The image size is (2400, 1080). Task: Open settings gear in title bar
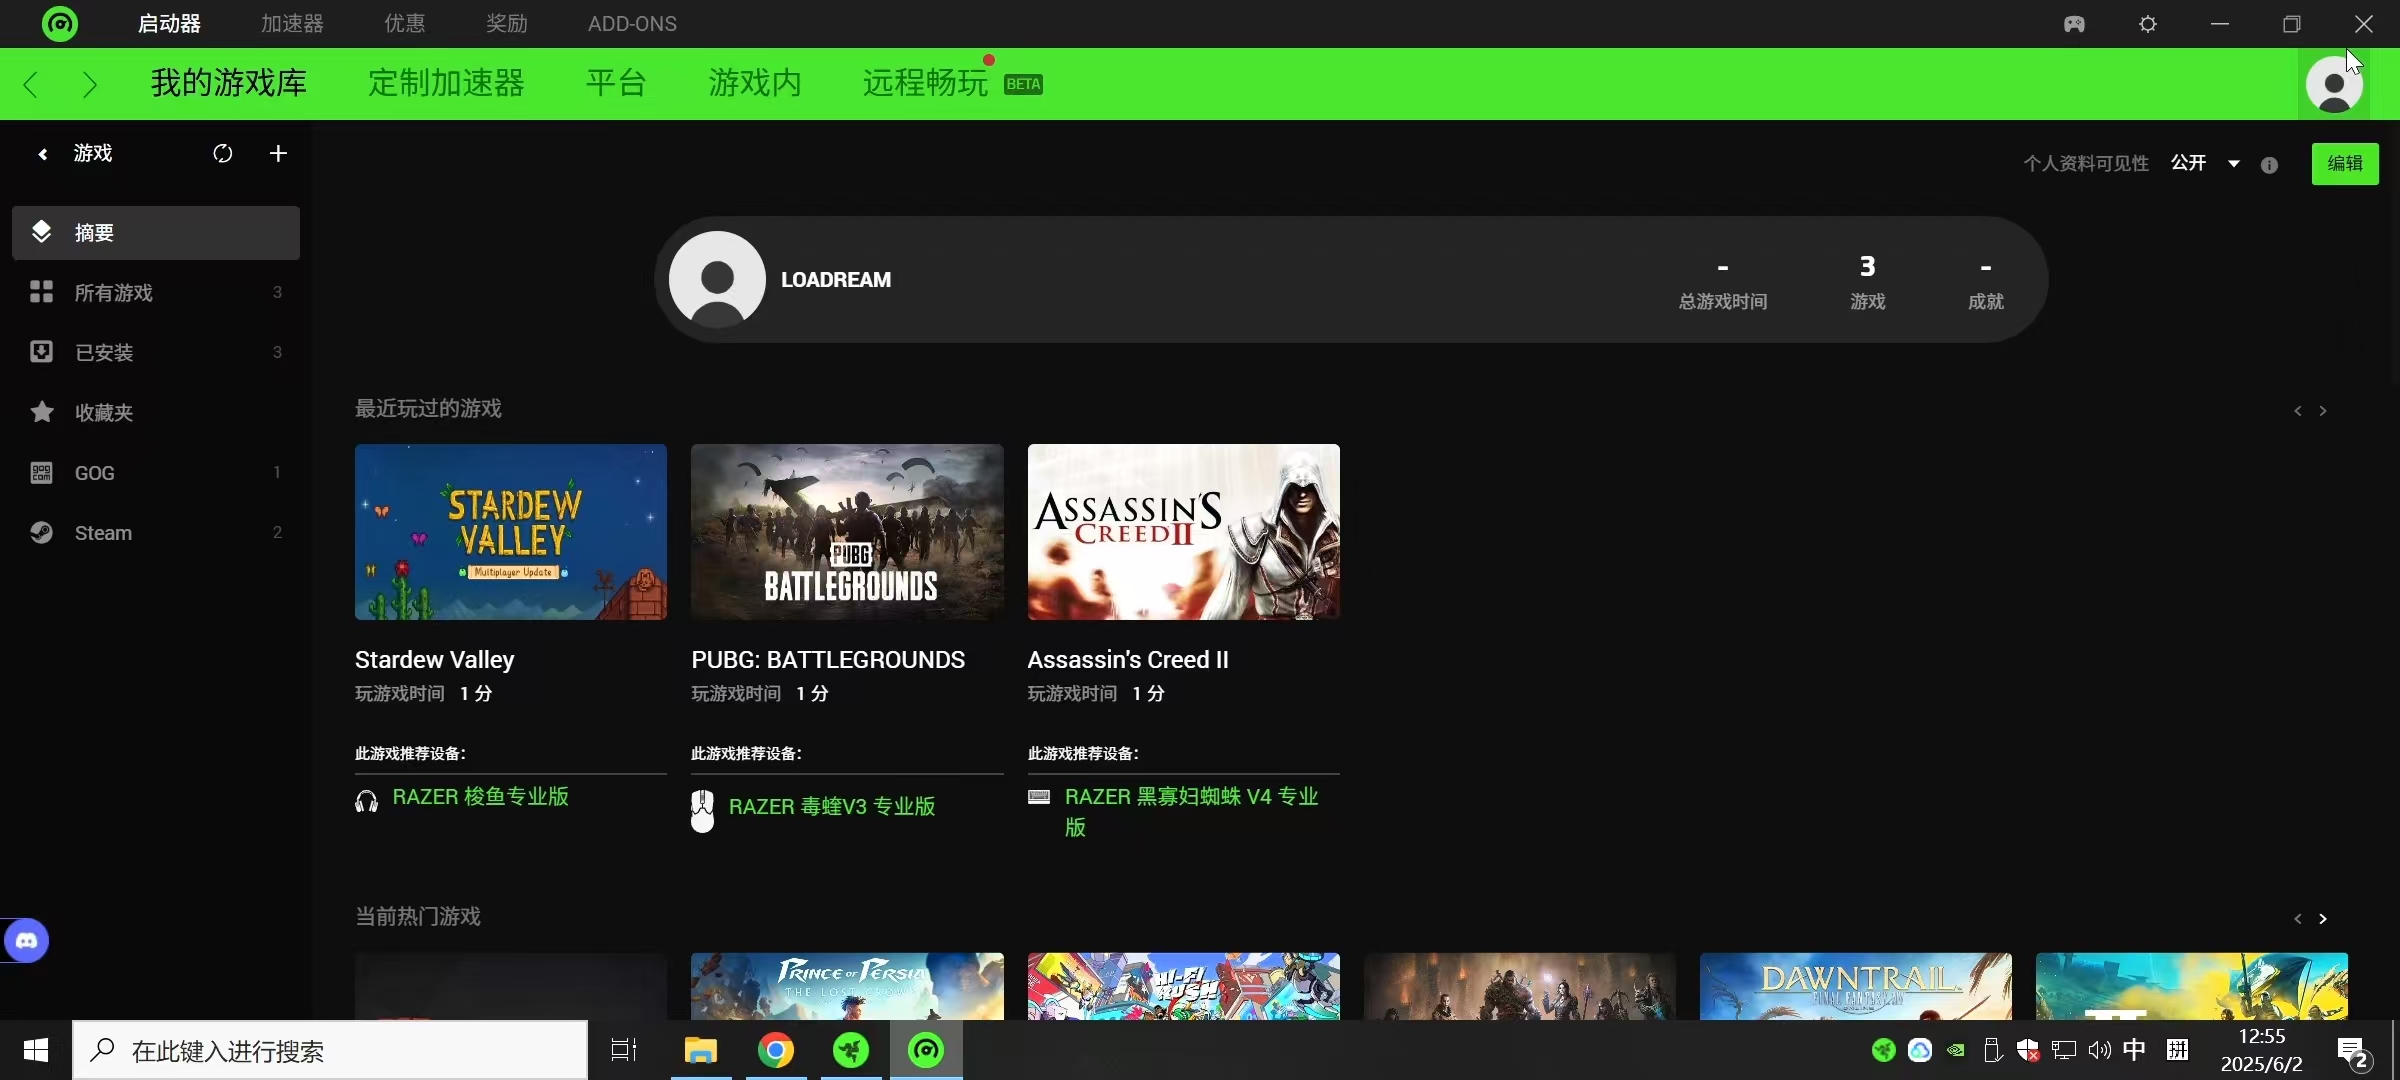[2148, 24]
